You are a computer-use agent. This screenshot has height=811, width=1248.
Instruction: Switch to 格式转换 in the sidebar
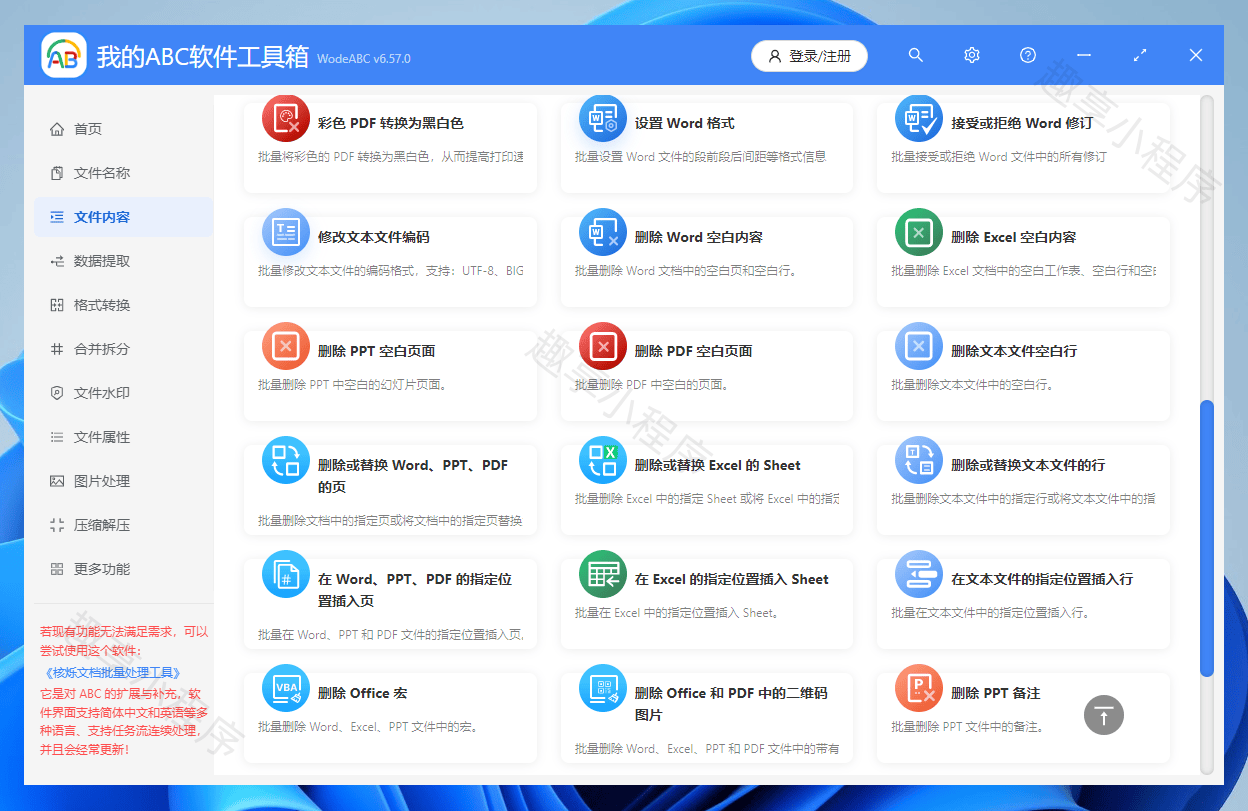click(124, 305)
